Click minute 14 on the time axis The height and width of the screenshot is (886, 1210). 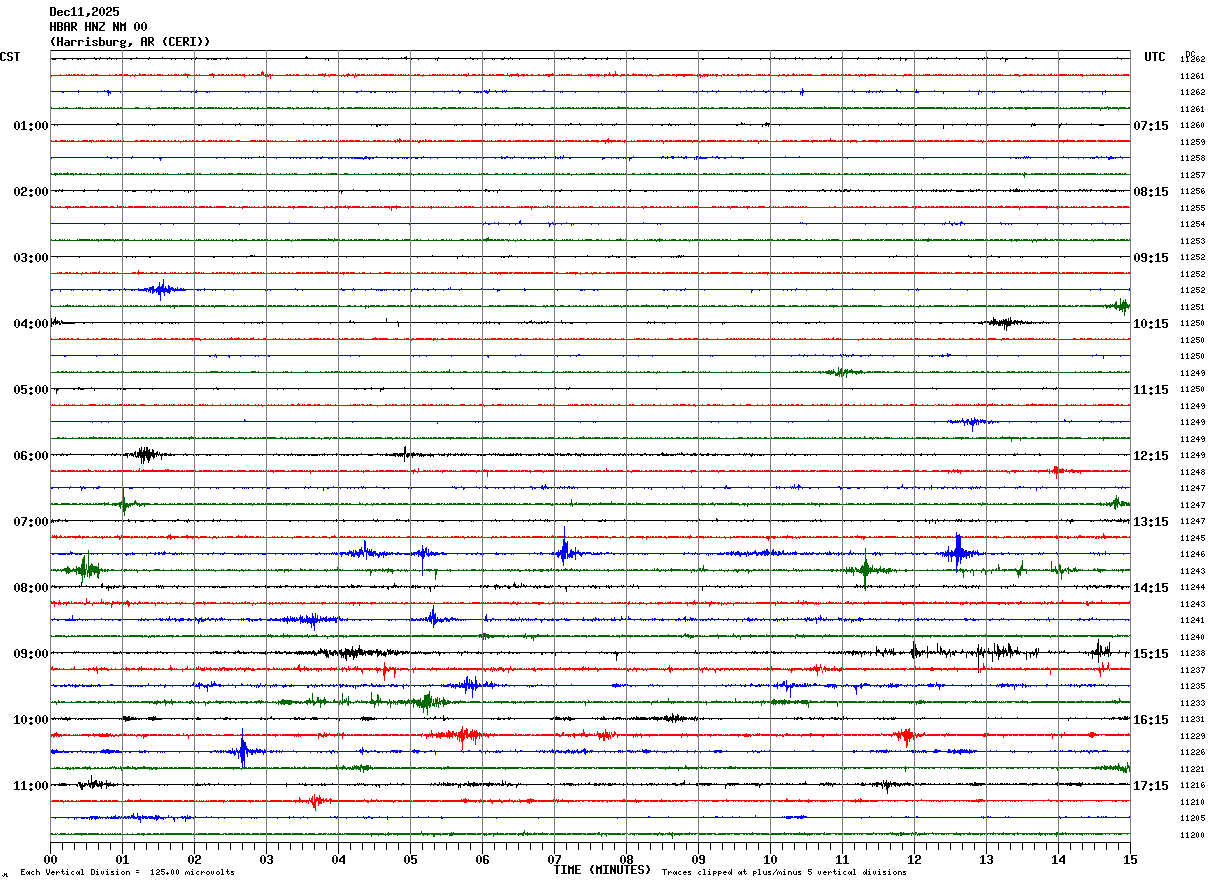[x=1058, y=859]
